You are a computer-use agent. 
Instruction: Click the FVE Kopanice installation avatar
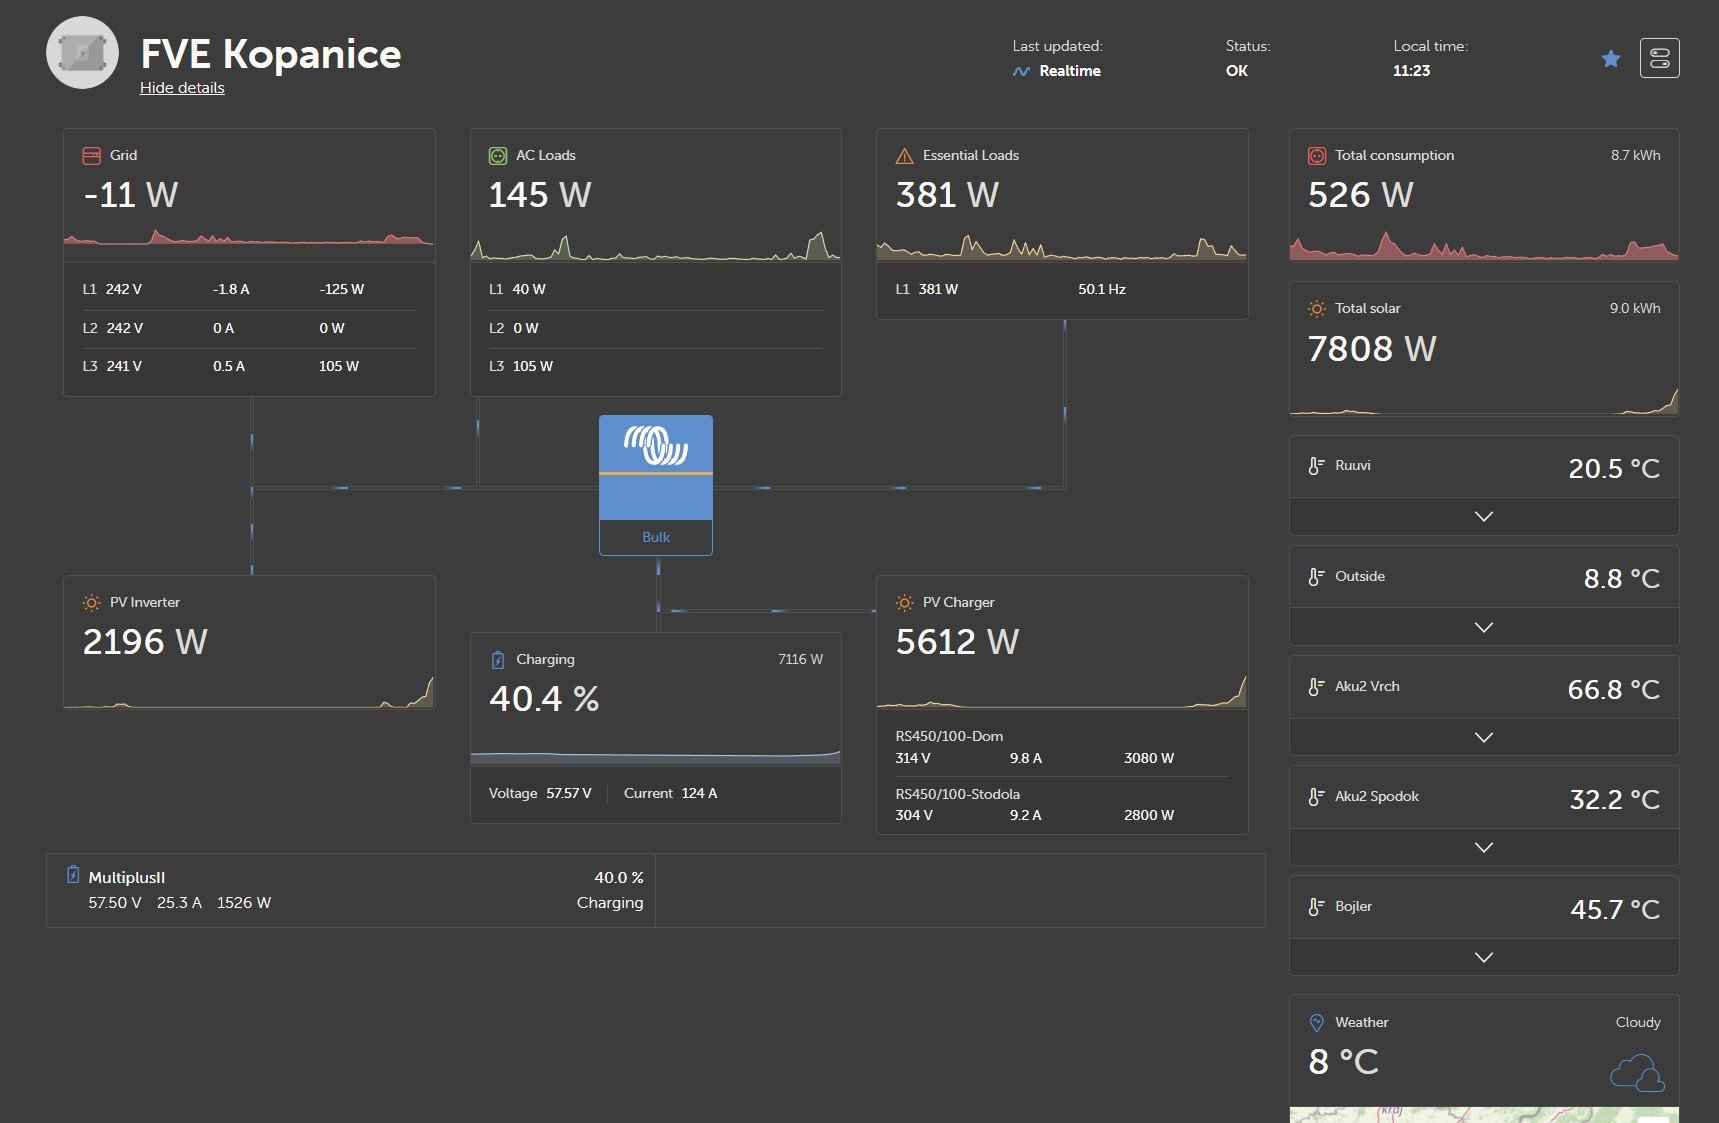point(82,53)
